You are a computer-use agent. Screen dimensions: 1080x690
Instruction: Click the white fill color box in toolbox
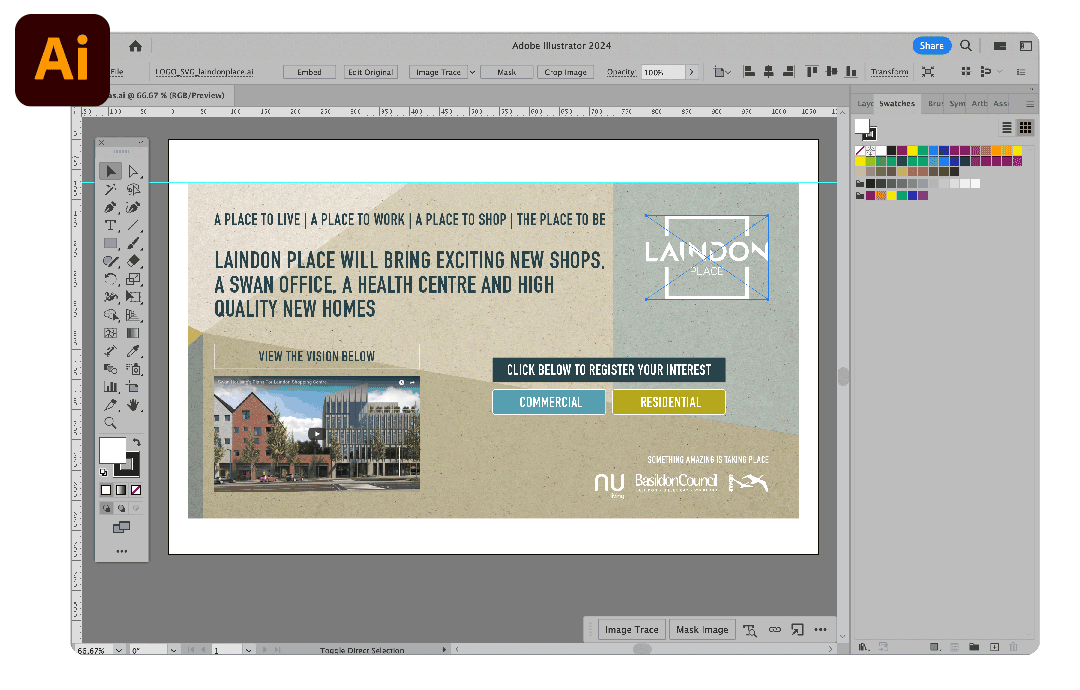click(x=111, y=450)
